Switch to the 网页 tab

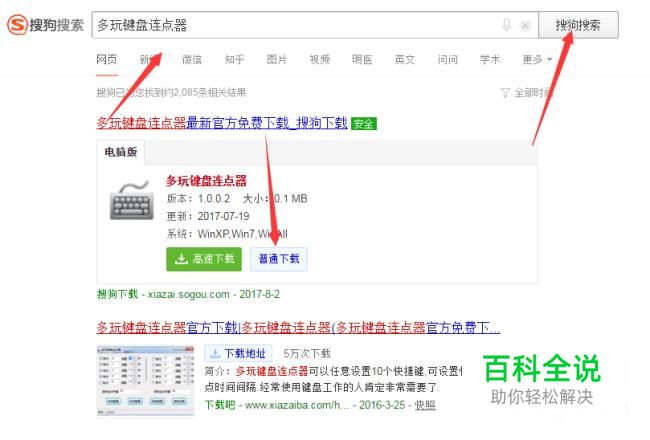[x=107, y=59]
